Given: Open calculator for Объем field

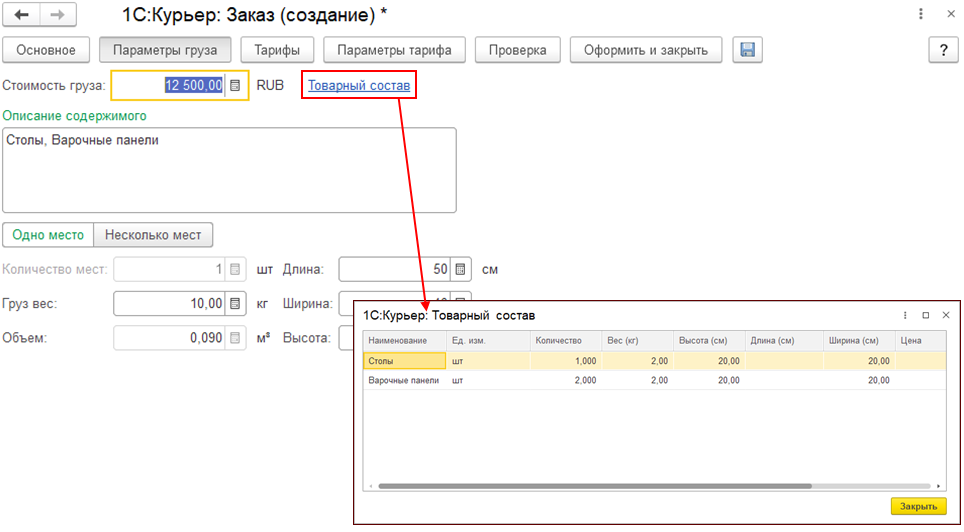Looking at the screenshot, I should pyautogui.click(x=235, y=338).
